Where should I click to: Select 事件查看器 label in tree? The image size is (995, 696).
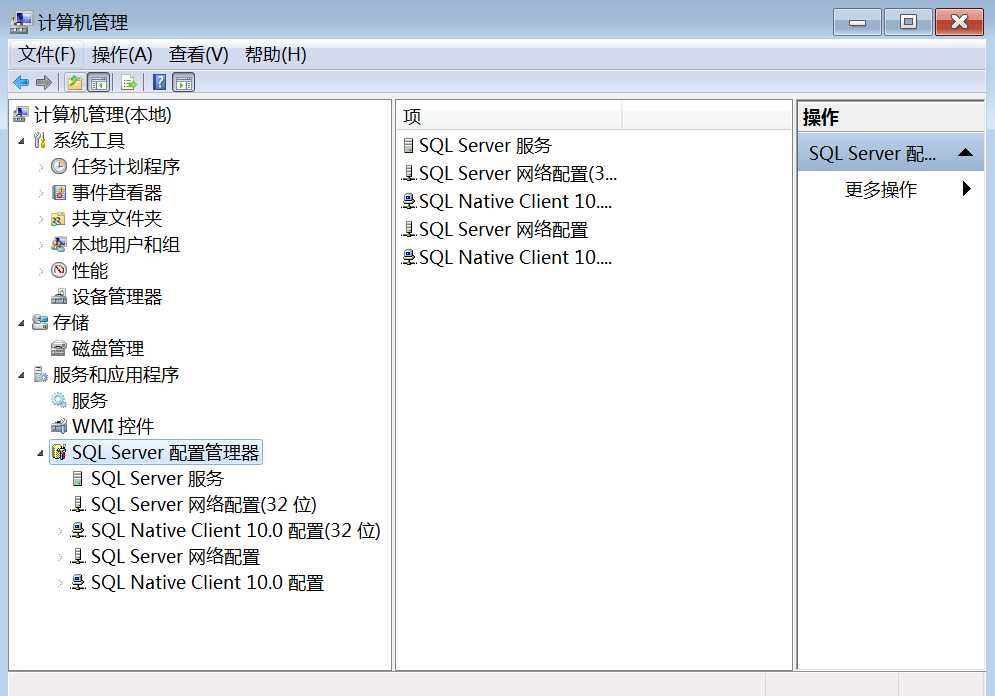[x=117, y=192]
